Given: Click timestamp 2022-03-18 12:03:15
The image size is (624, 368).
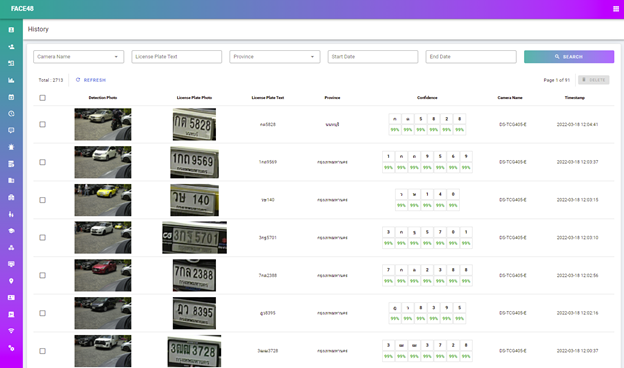Looking at the screenshot, I should coord(577,200).
